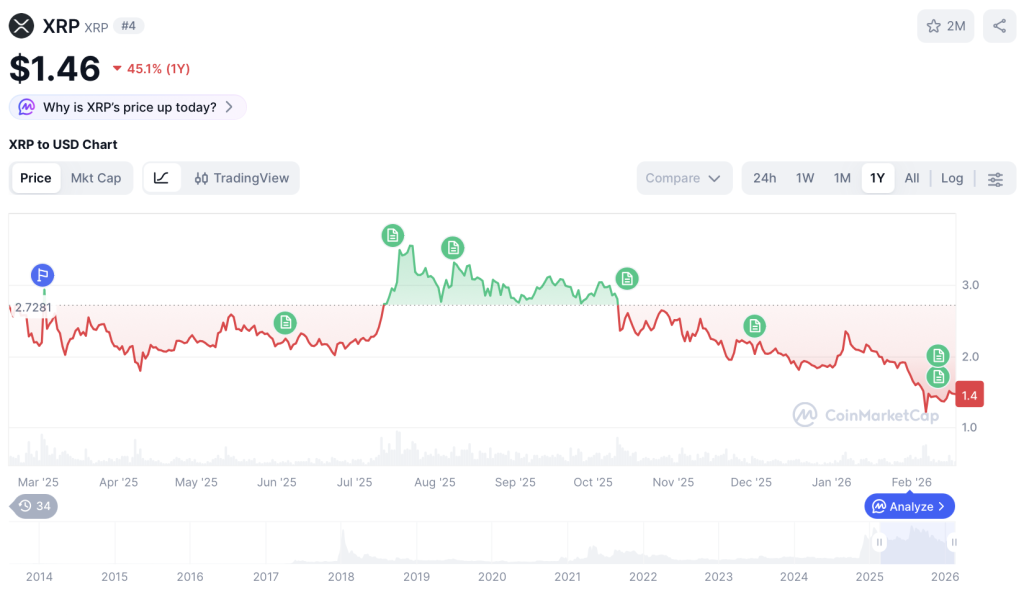Show the All time range

point(912,178)
